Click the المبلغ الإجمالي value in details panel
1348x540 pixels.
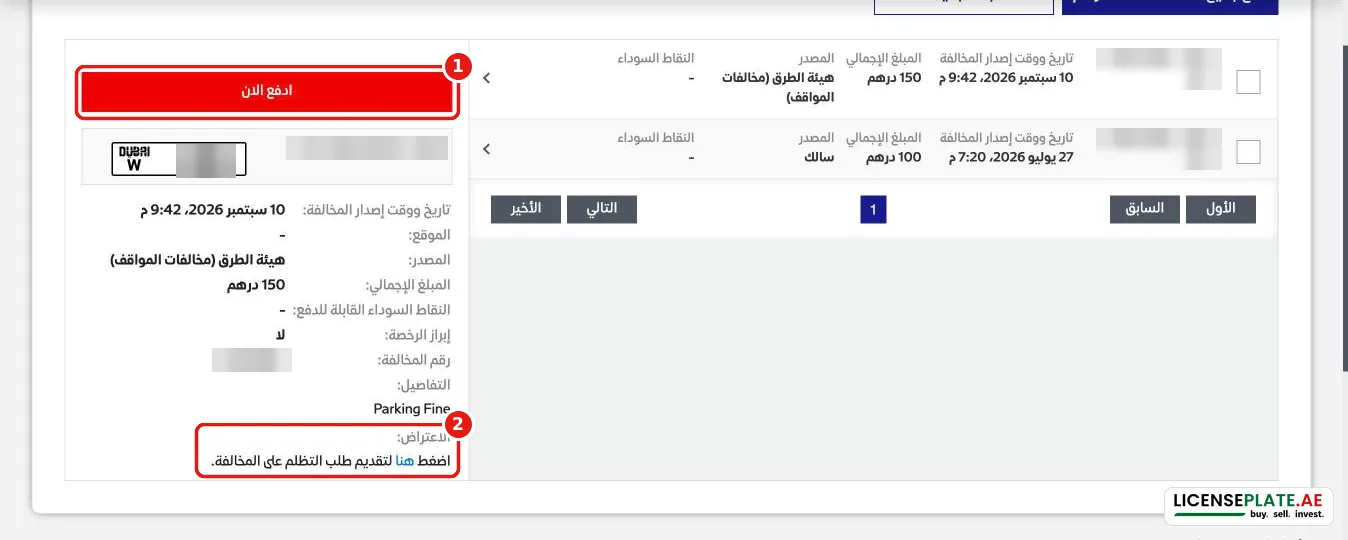tap(256, 285)
